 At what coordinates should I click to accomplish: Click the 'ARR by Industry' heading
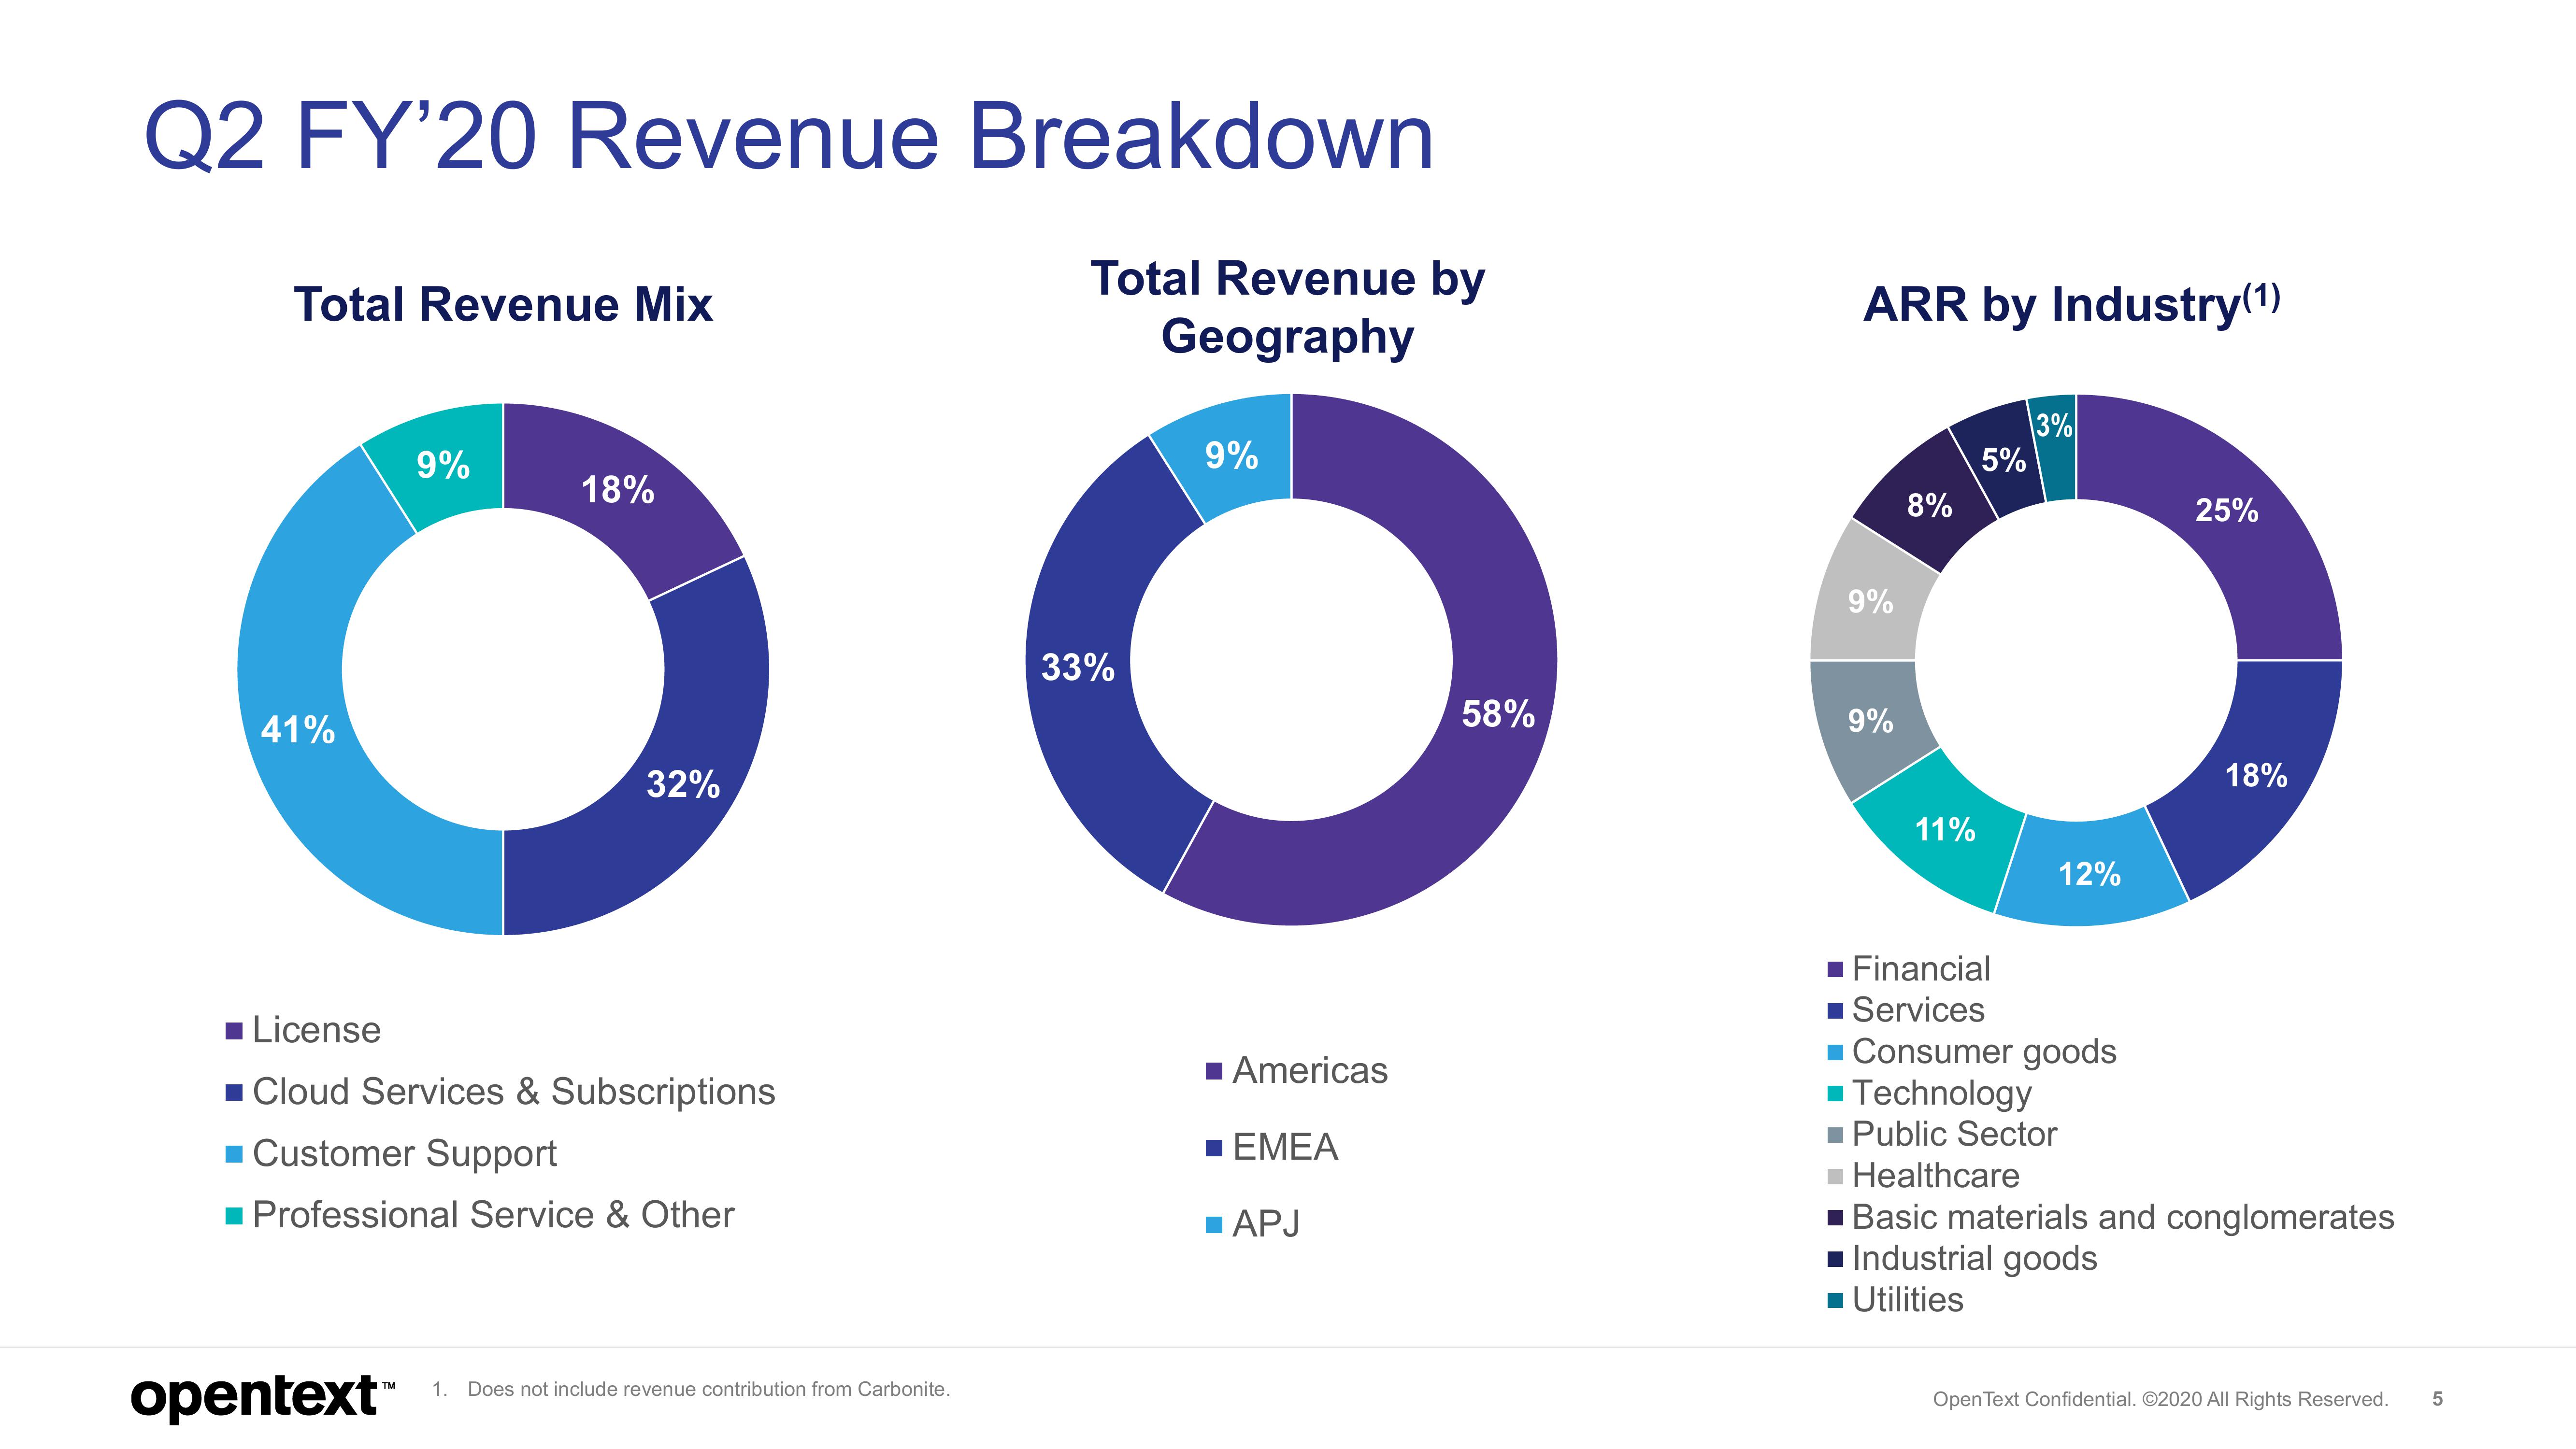[2071, 304]
